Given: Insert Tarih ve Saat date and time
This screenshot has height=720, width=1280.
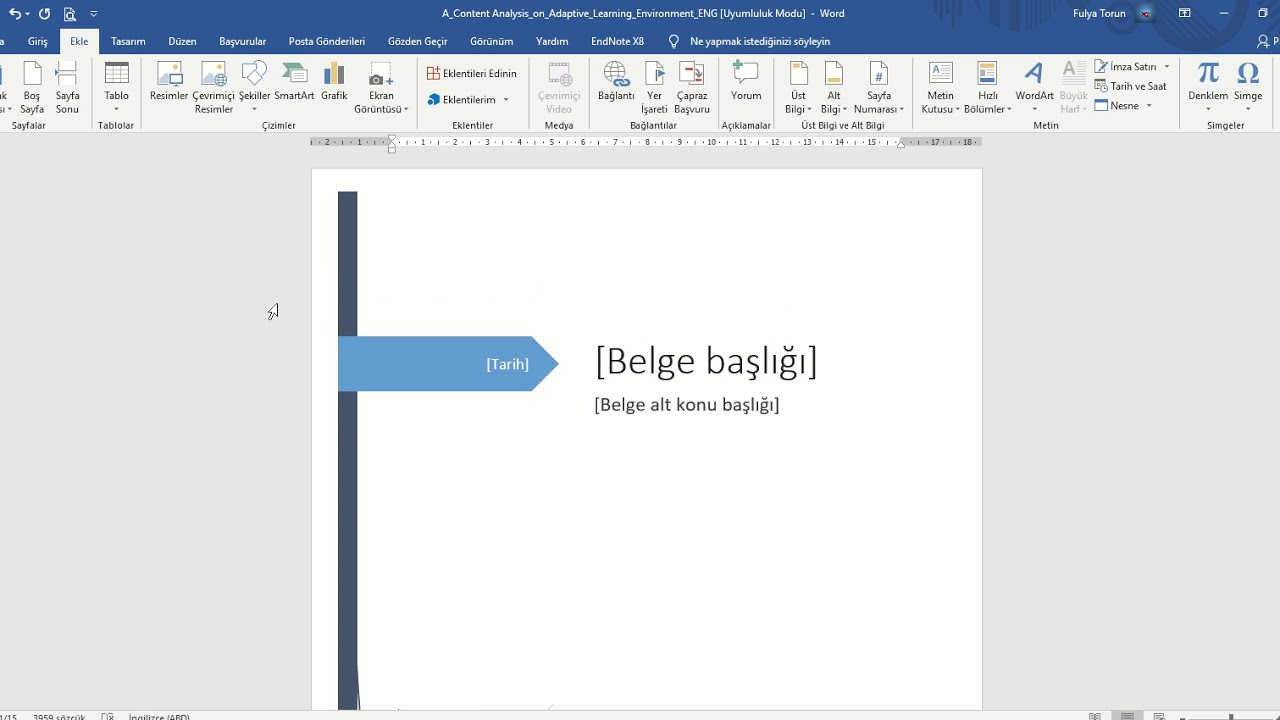Looking at the screenshot, I should click(1131, 86).
